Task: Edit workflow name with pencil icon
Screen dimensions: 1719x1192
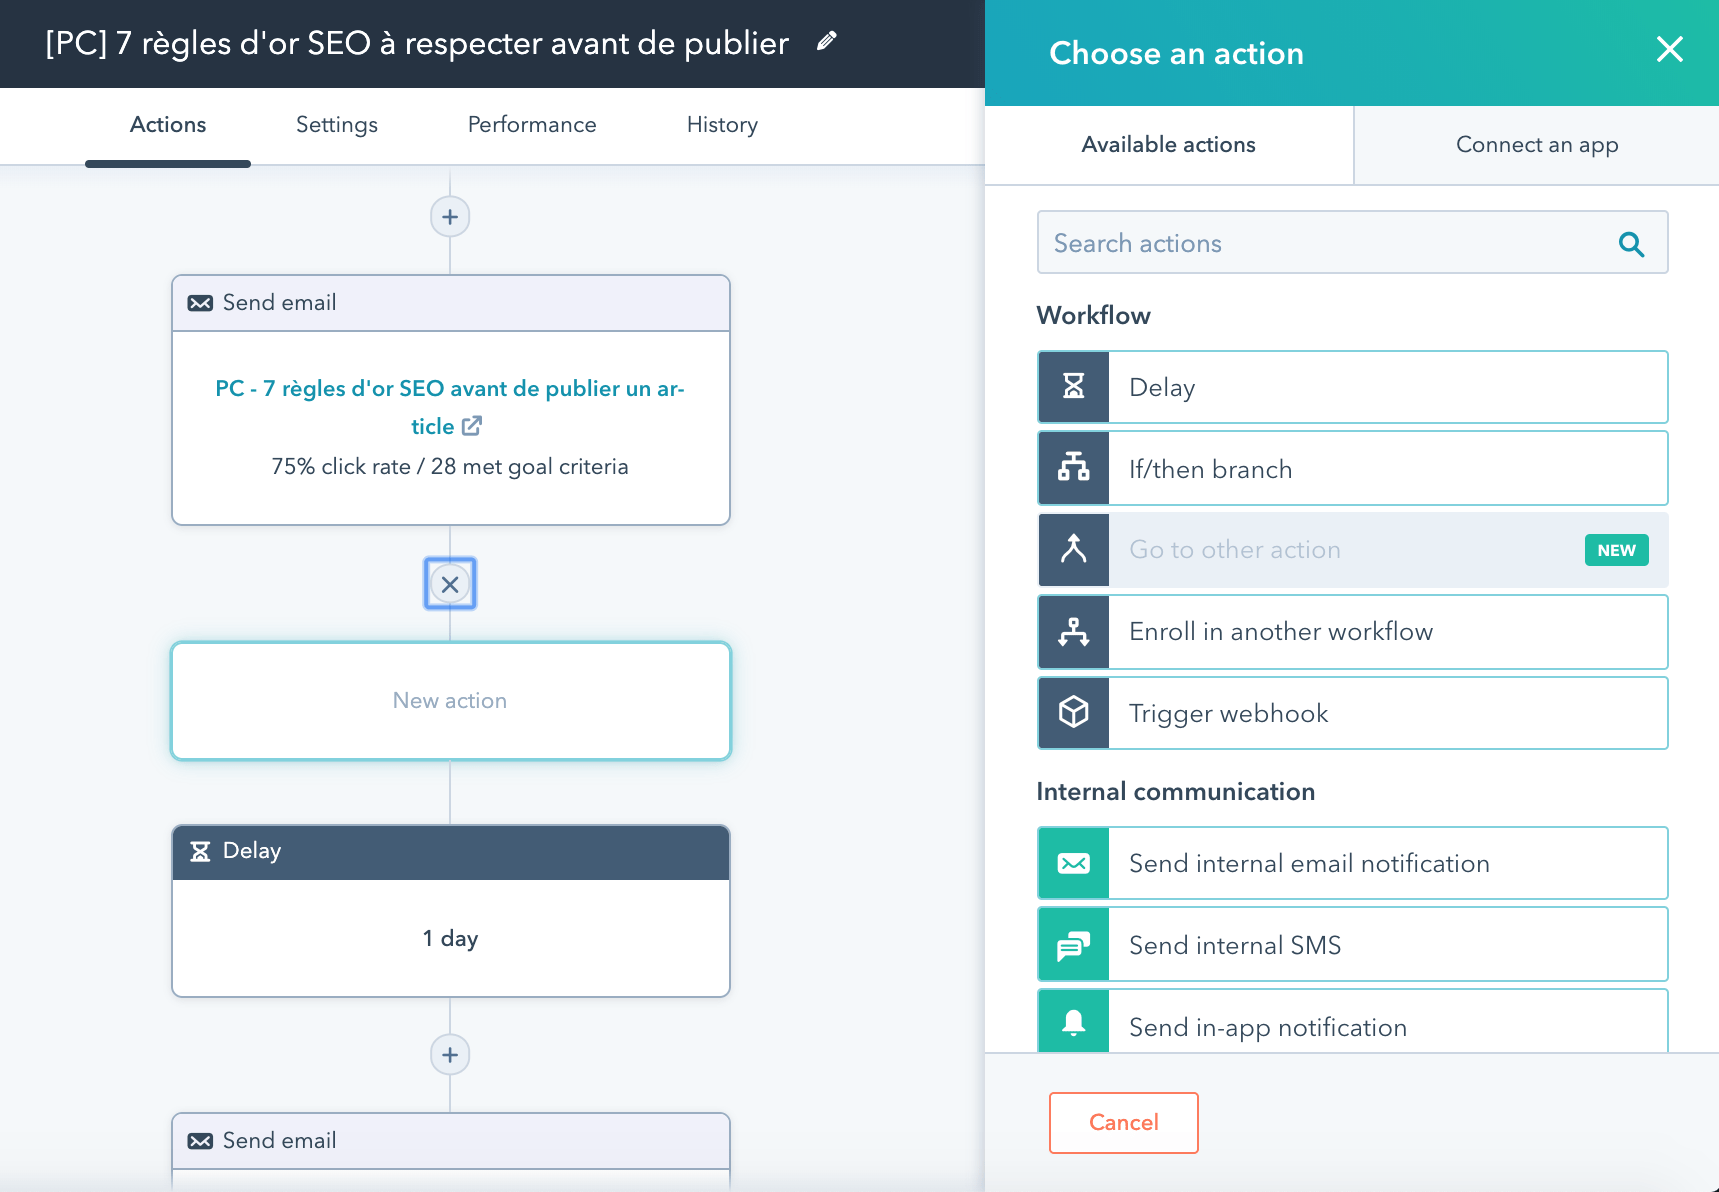Action: (x=826, y=42)
